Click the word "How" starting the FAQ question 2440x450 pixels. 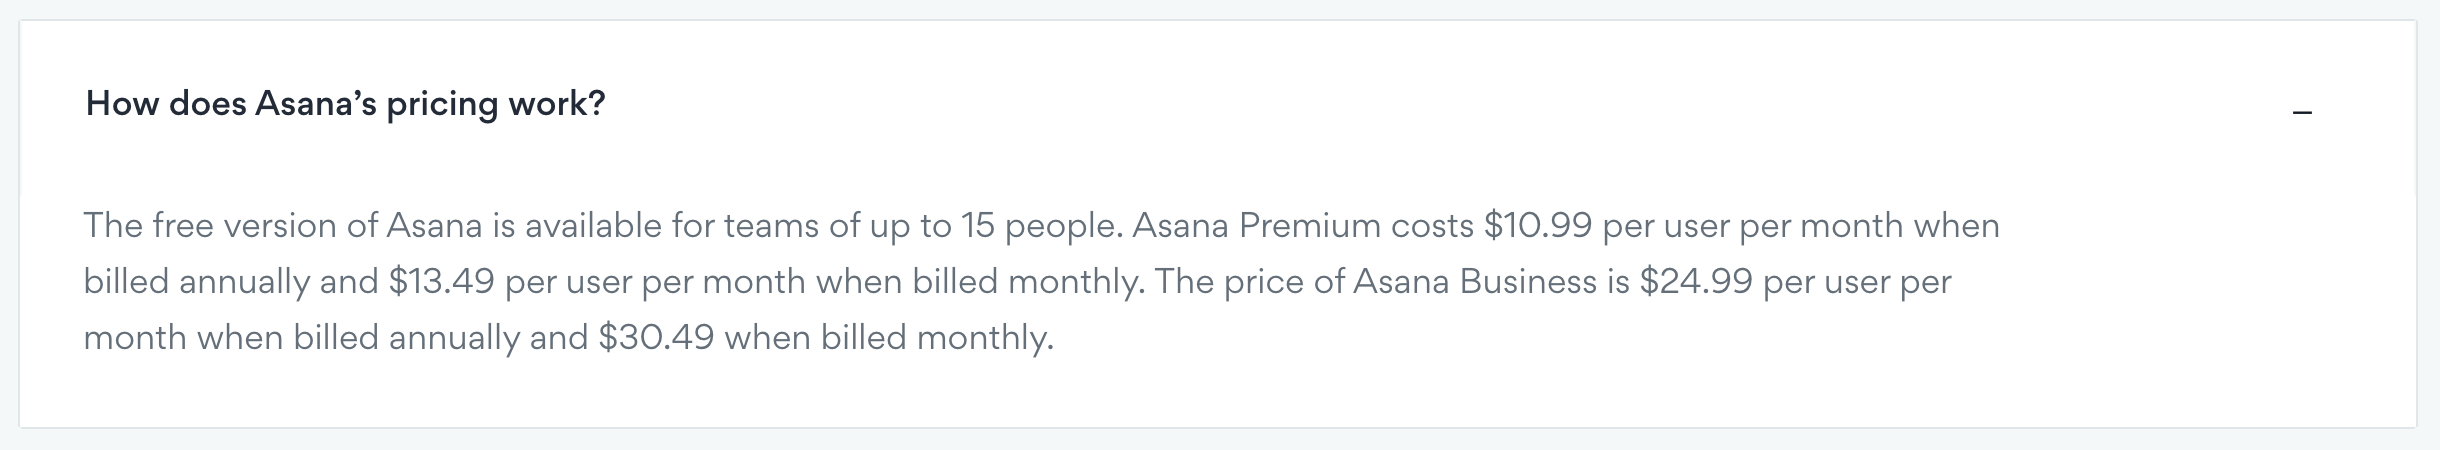tap(122, 104)
